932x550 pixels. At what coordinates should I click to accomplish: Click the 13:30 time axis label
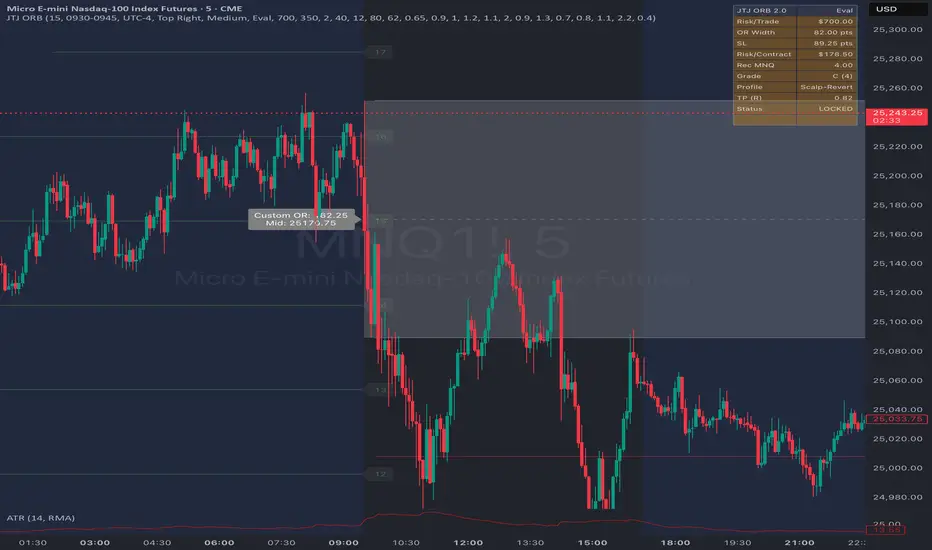pyautogui.click(x=530, y=542)
